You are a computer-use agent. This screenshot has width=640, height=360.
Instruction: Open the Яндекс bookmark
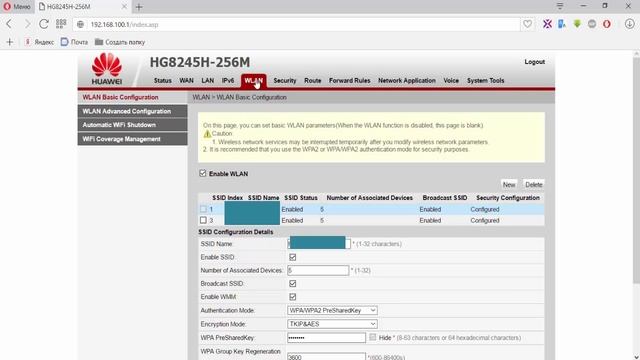point(39,42)
